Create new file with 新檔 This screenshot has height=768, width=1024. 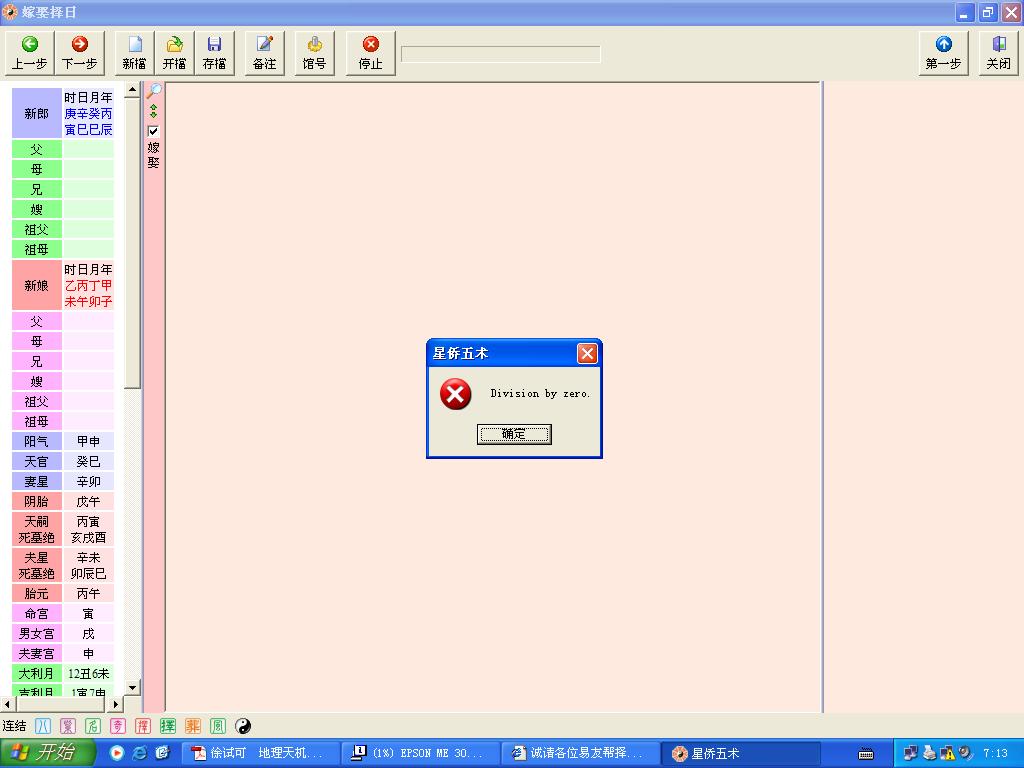coord(135,53)
